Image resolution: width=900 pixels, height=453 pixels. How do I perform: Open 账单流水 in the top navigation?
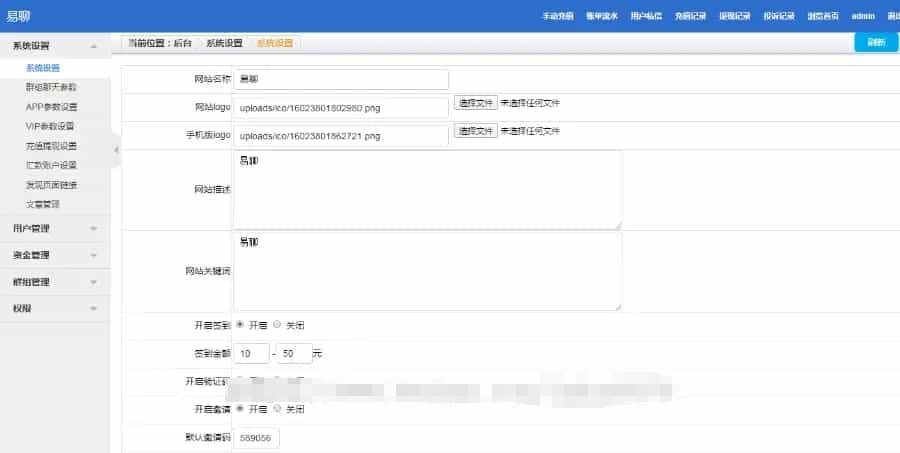602,17
